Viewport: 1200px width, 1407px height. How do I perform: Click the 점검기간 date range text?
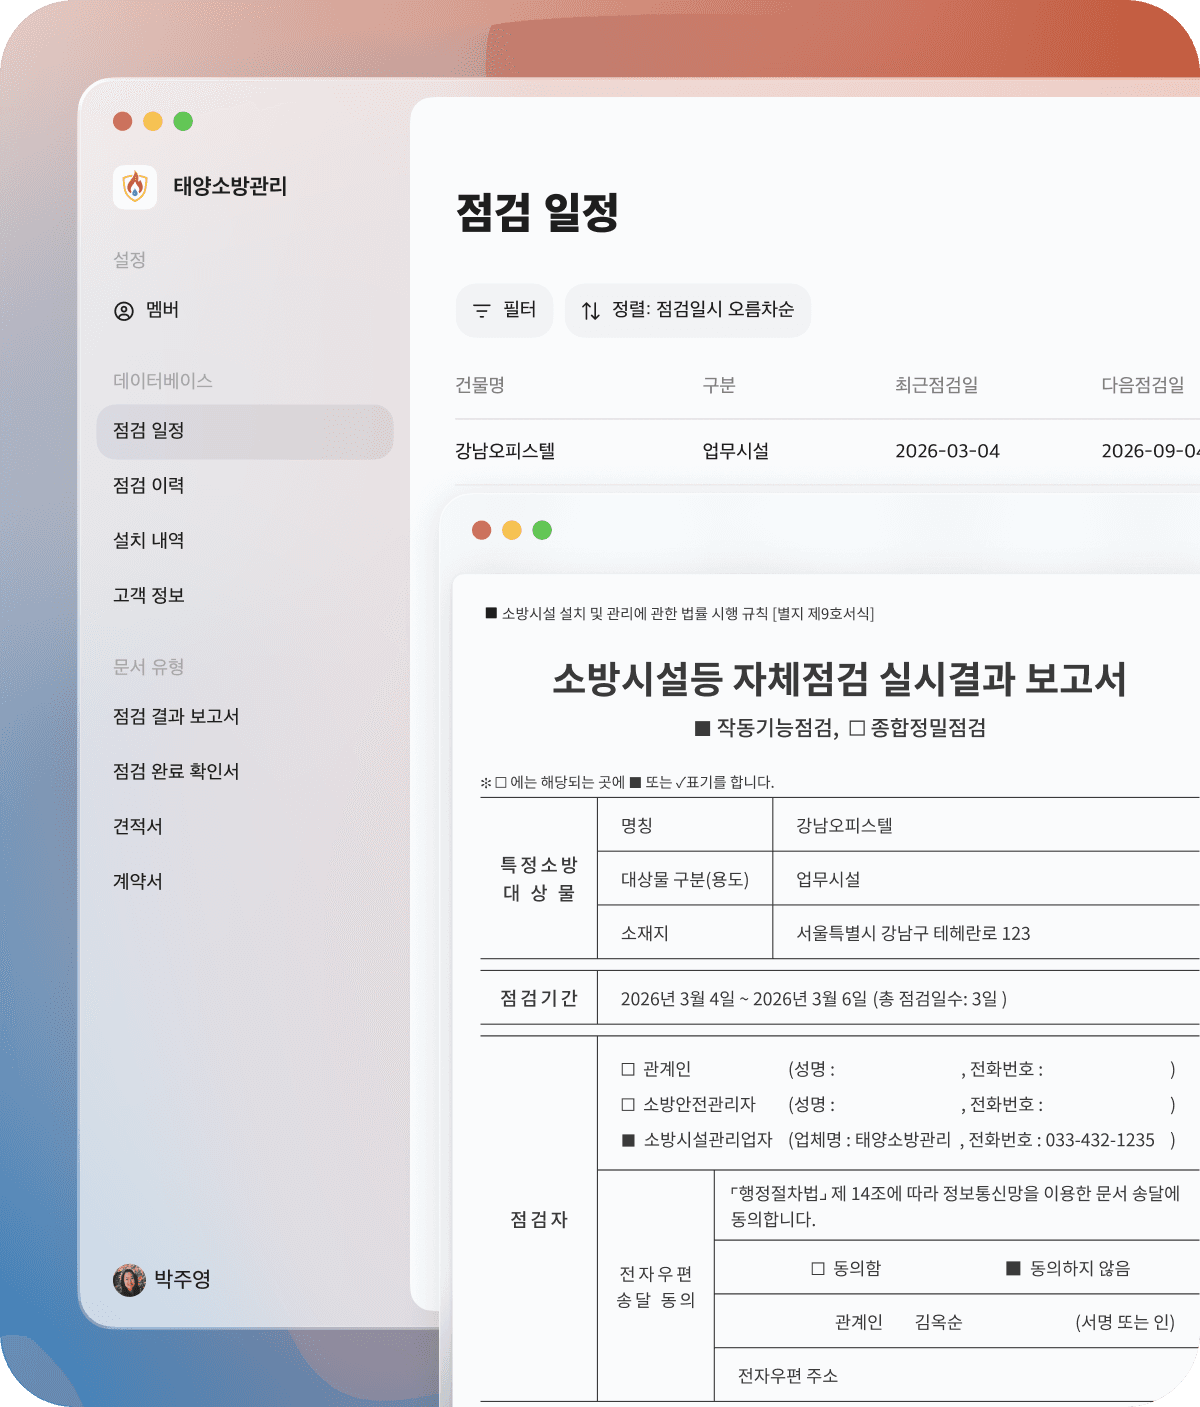(813, 999)
